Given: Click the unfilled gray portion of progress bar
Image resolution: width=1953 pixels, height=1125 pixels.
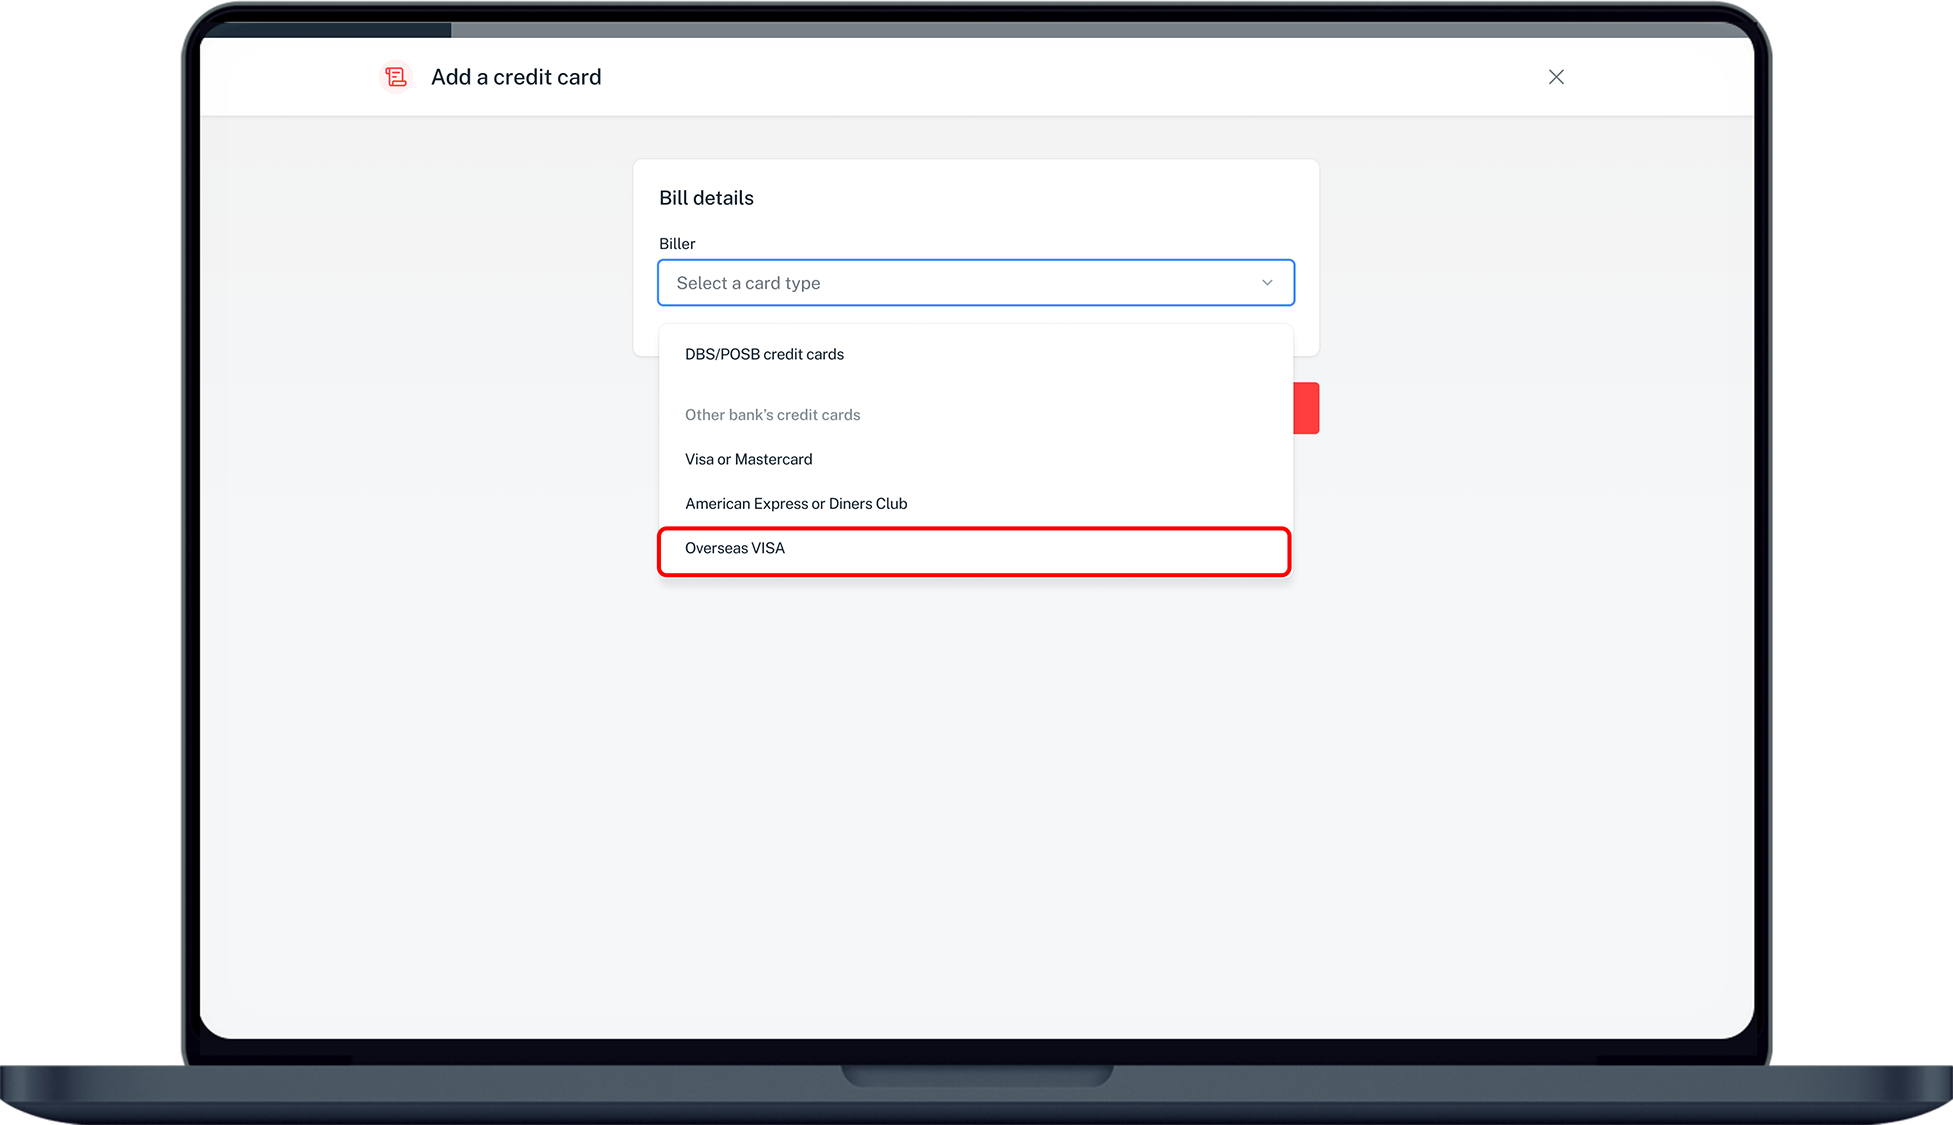Looking at the screenshot, I should click(x=1100, y=30).
